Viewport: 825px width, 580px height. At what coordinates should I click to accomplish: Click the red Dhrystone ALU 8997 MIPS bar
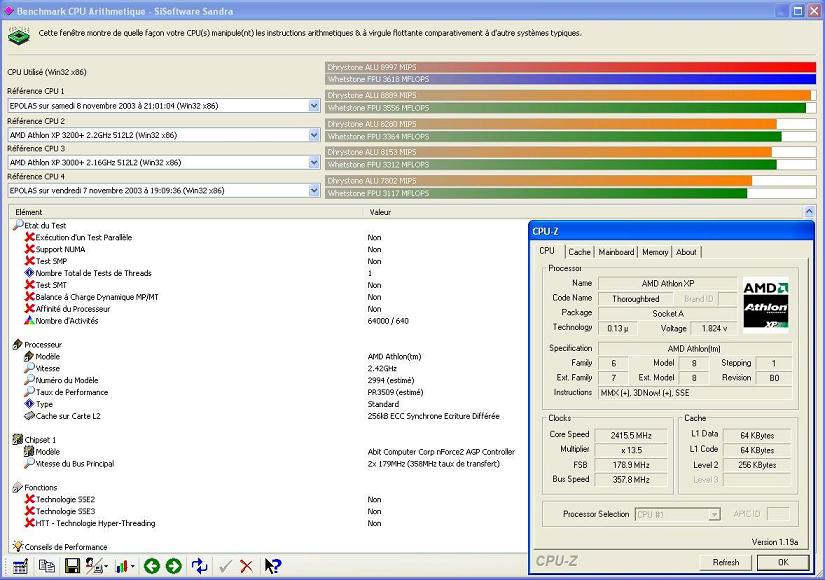coord(570,67)
